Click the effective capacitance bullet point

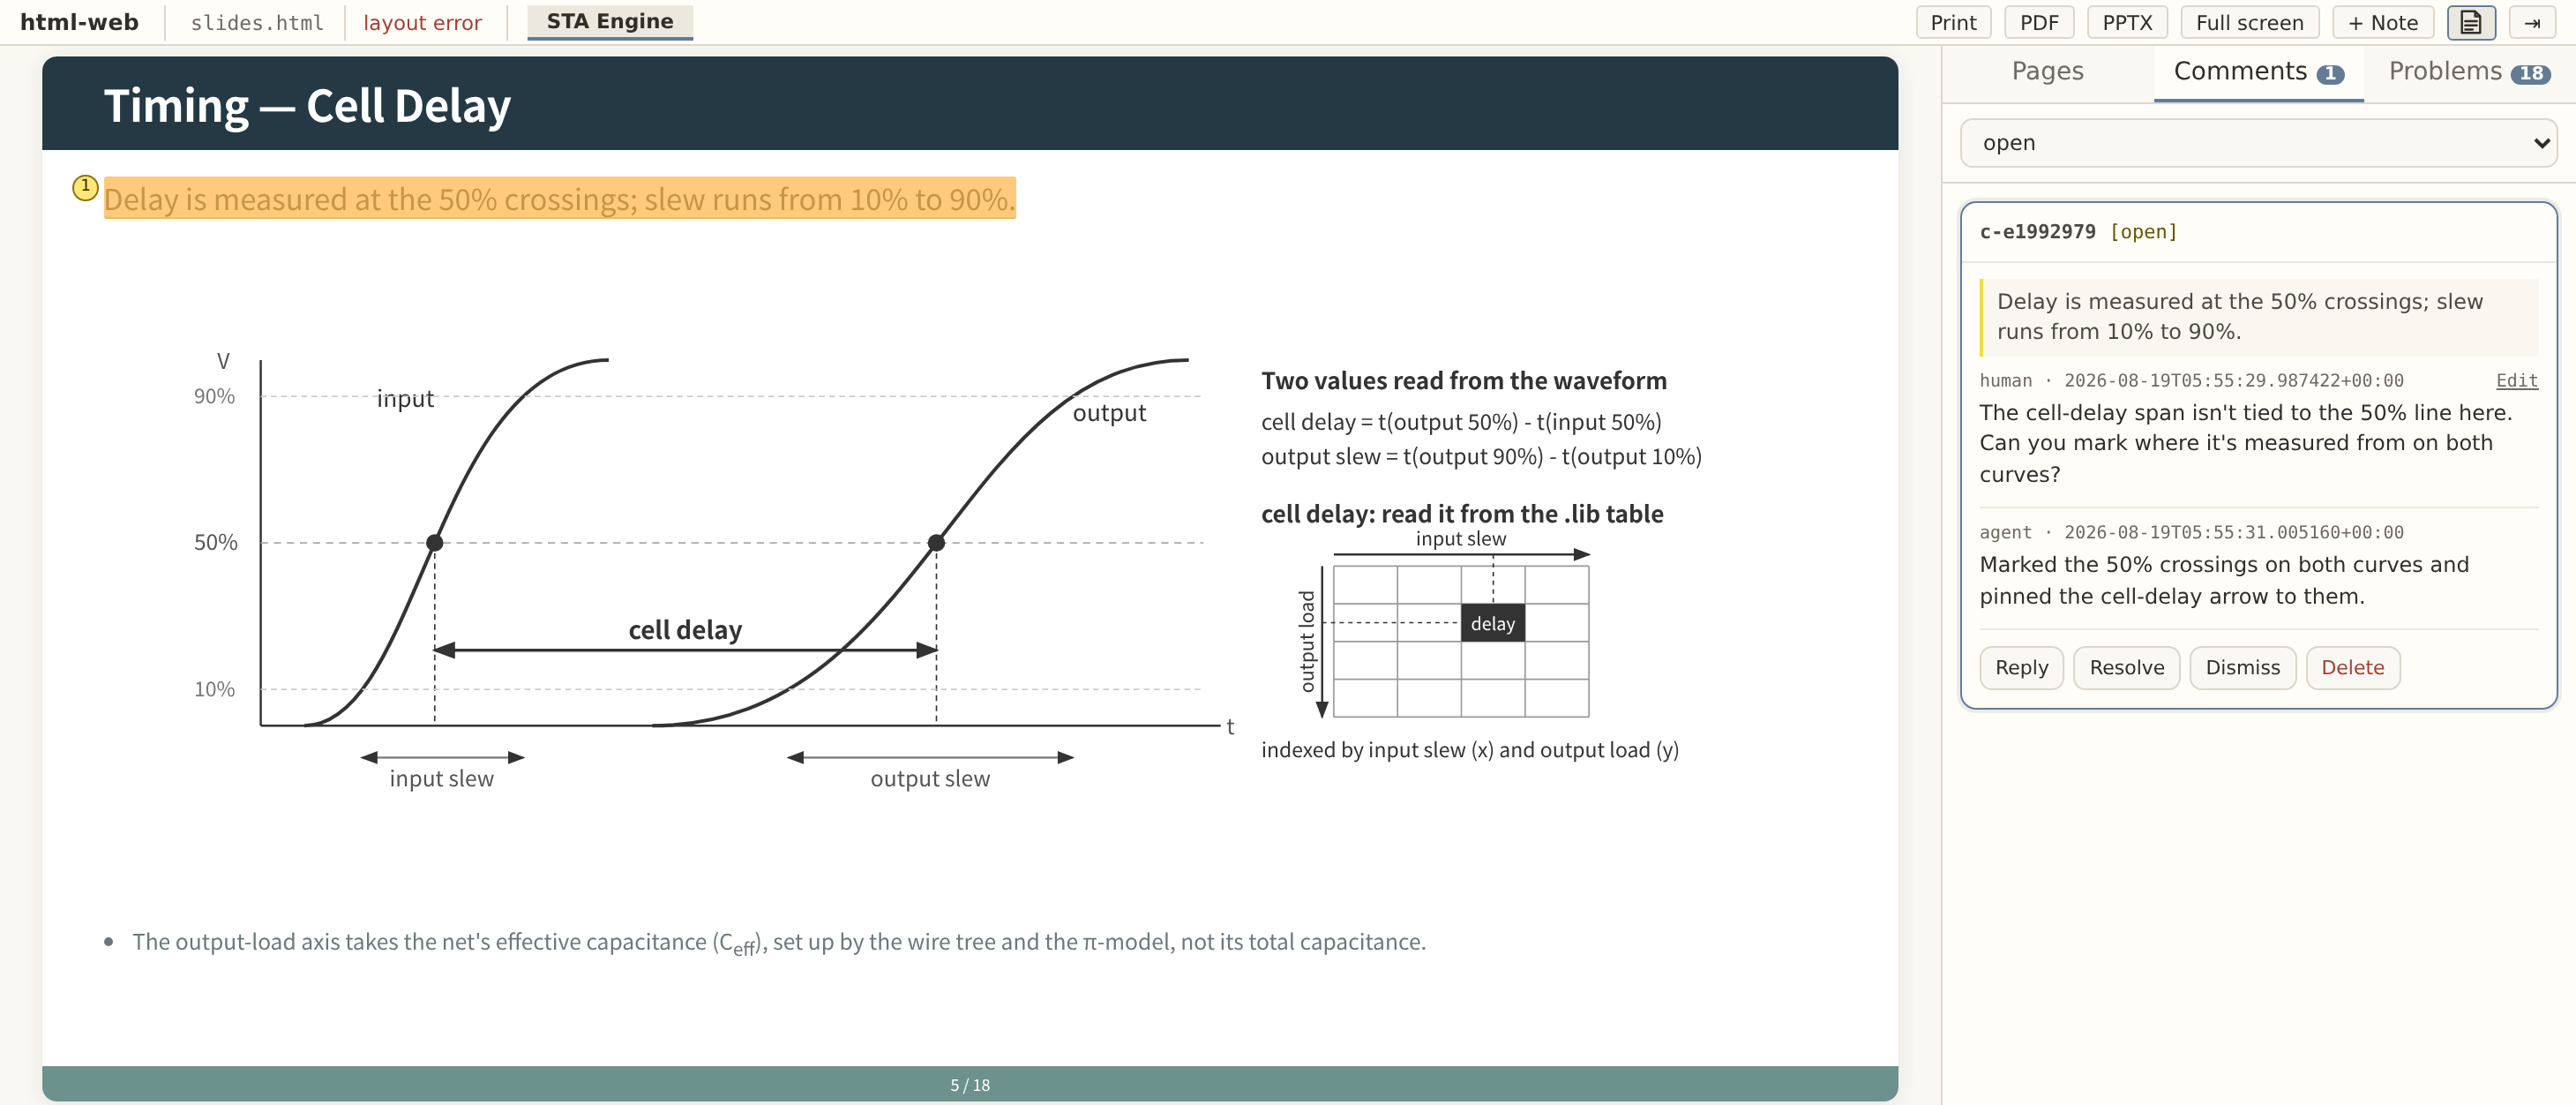click(x=779, y=942)
